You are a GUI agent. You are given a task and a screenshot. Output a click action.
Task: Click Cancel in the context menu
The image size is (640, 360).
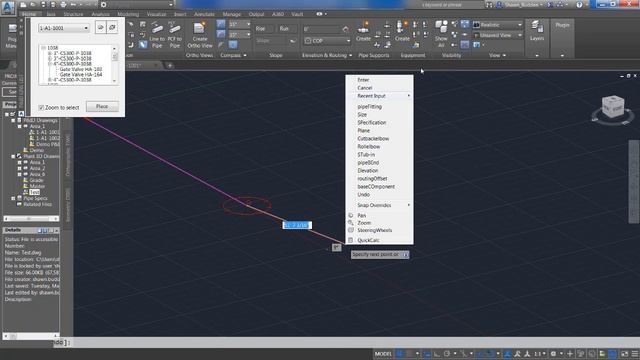tap(364, 88)
